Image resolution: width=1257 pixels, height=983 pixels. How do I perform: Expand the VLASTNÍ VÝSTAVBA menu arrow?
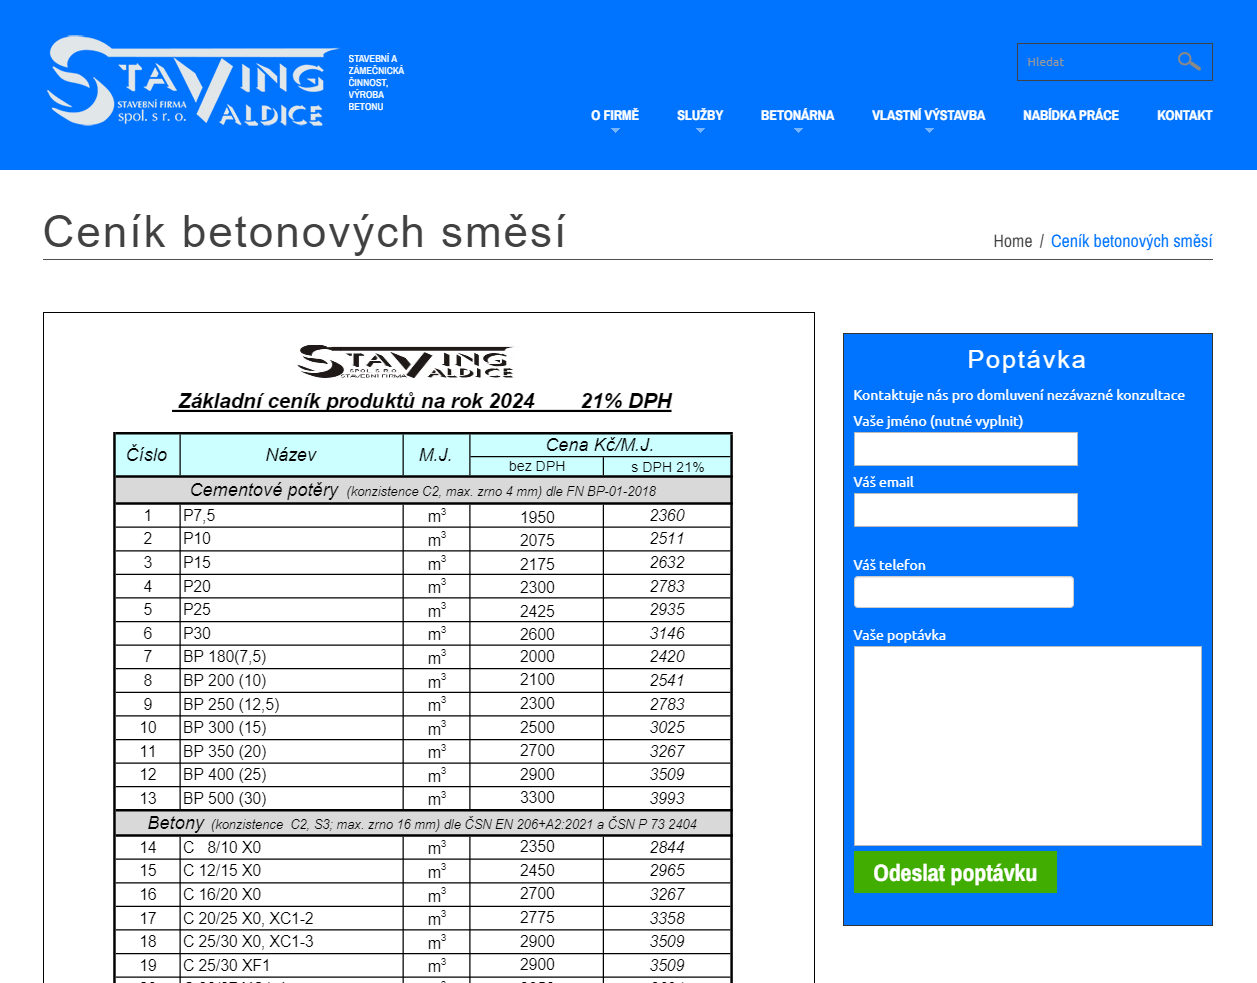tap(928, 131)
